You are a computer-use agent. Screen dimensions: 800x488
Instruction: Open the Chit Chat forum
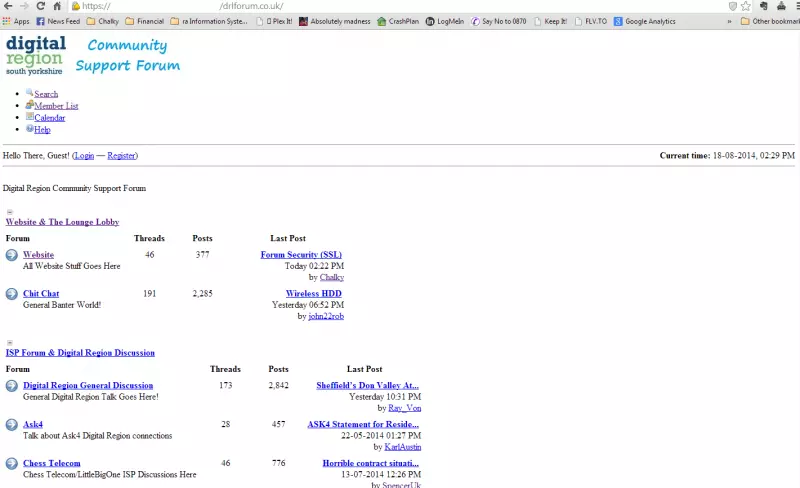[x=41, y=294]
